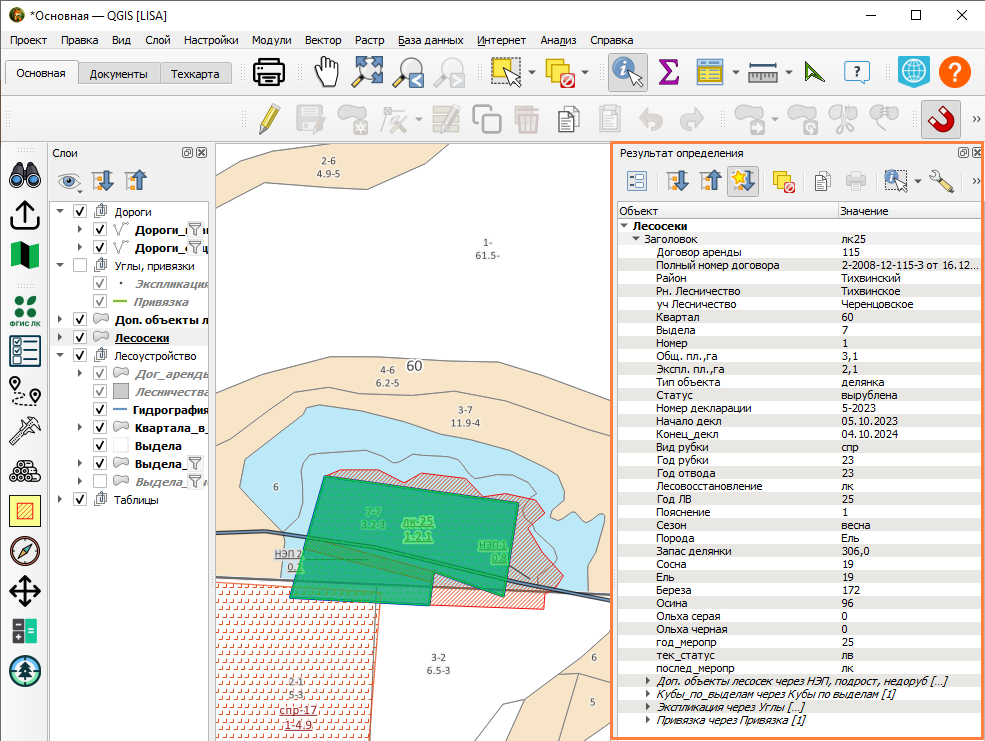
Task: Switch to the Техкарта tab
Action: click(x=195, y=73)
